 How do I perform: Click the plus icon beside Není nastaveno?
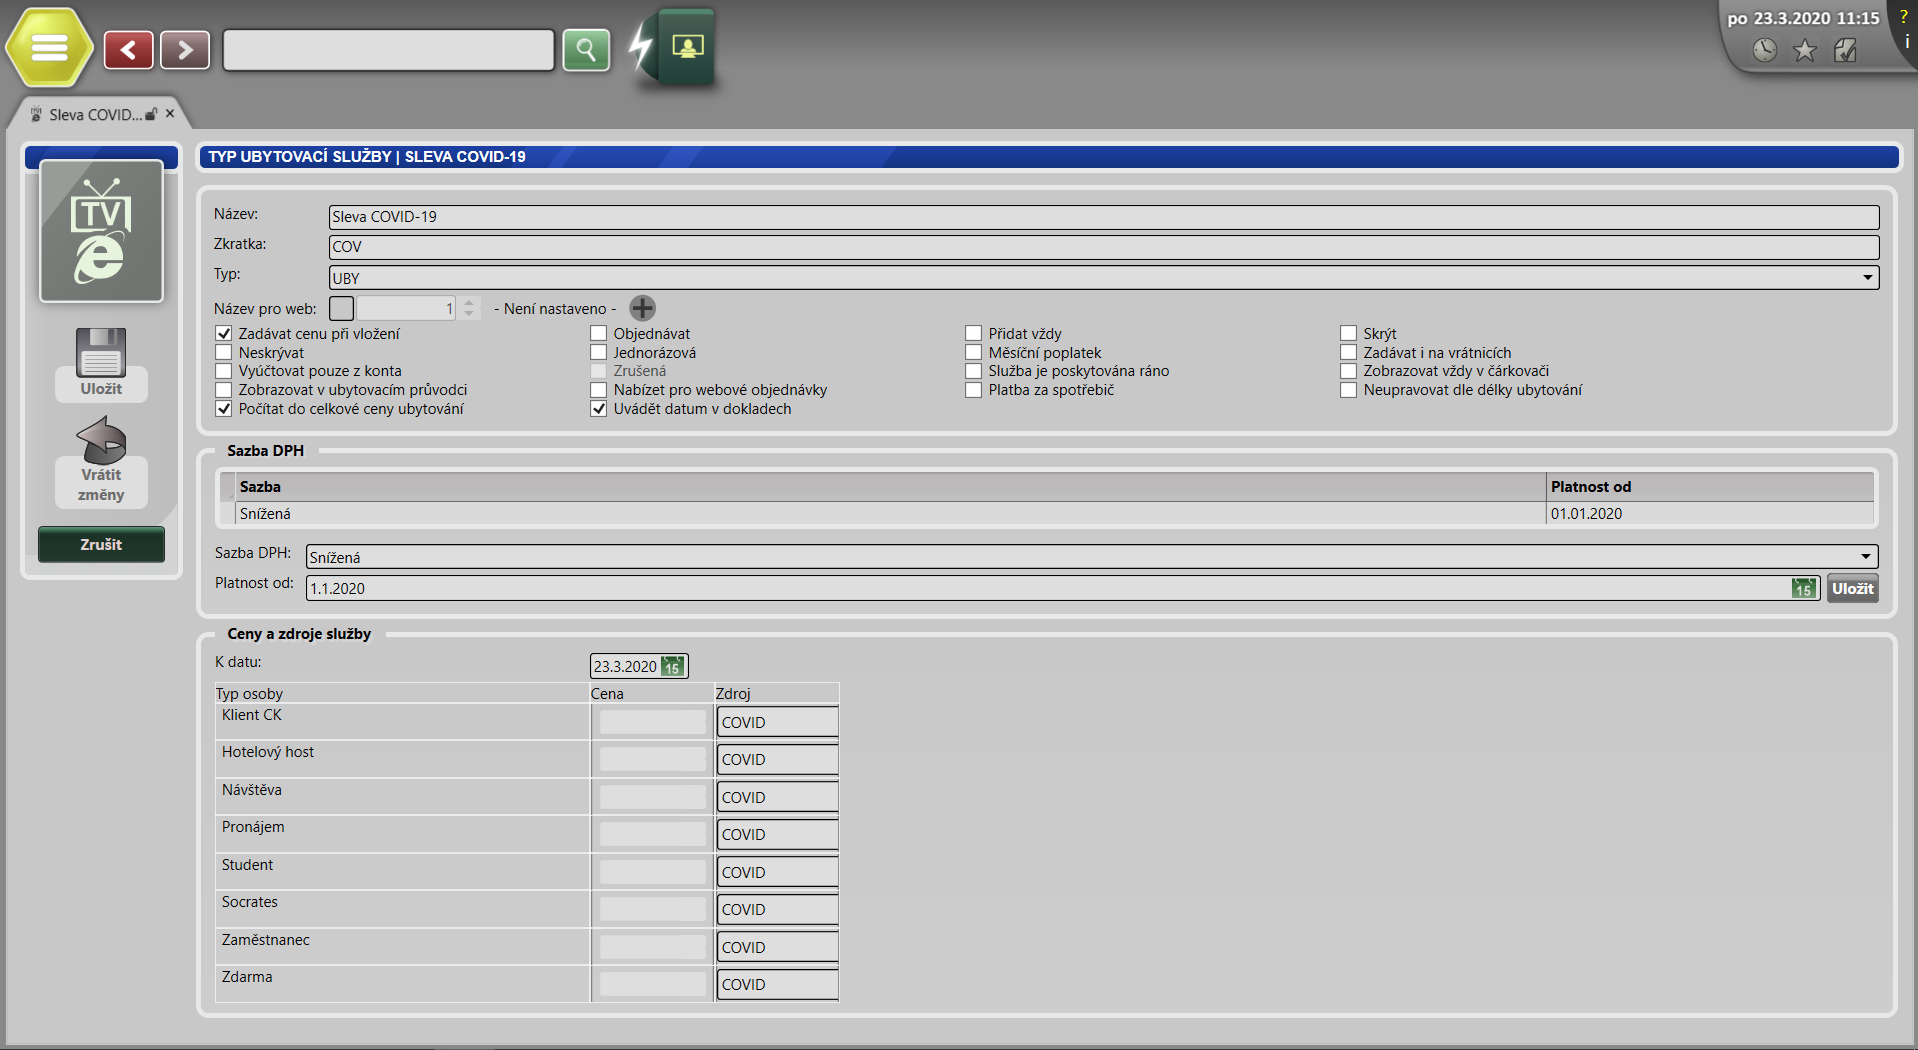pos(643,308)
